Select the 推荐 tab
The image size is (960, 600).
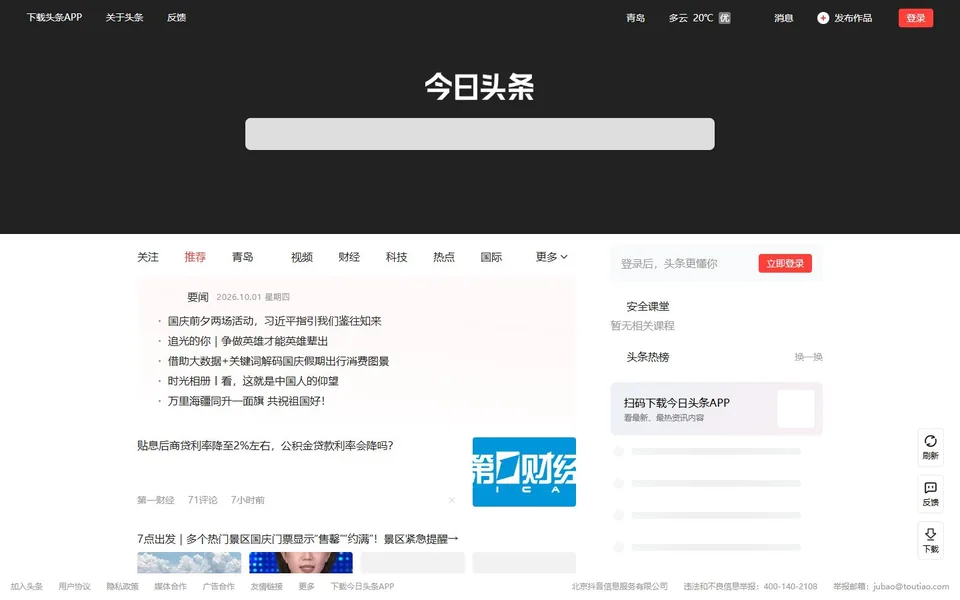[x=195, y=257]
